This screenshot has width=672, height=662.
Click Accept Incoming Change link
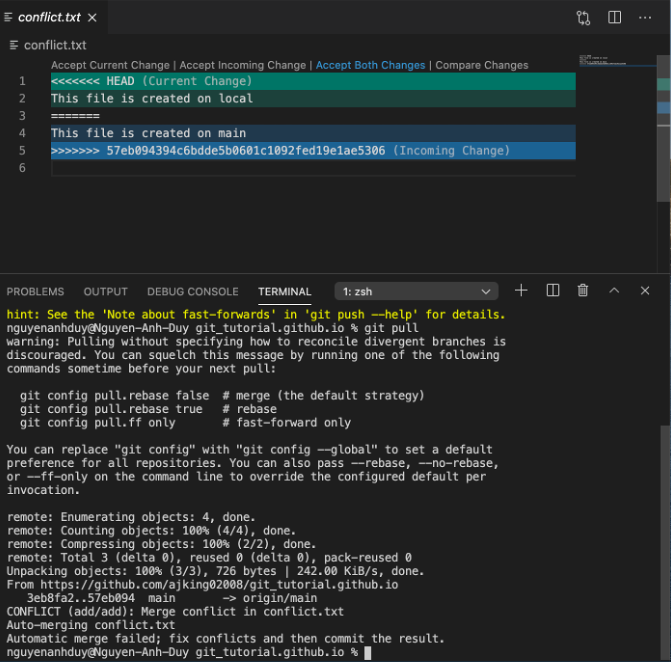[241, 65]
